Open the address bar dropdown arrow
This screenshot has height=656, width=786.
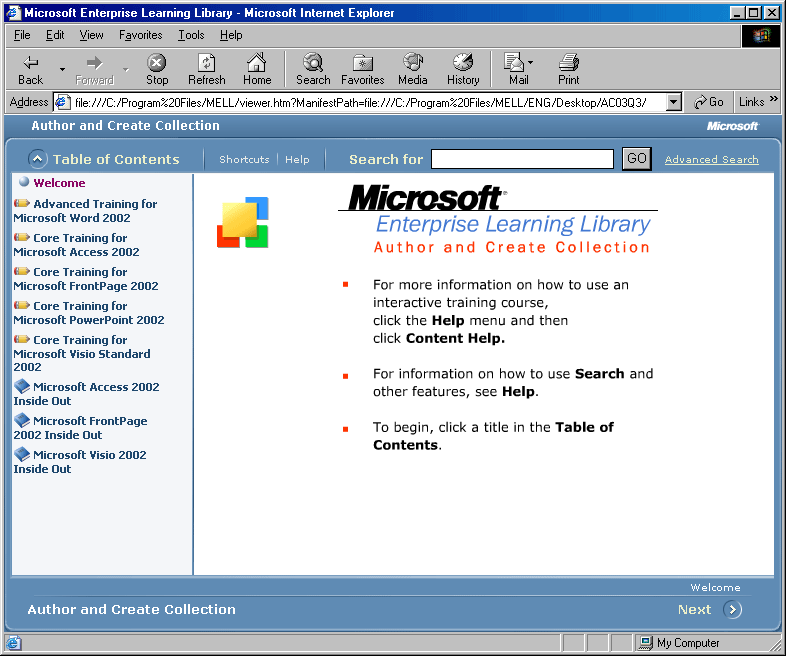point(673,102)
